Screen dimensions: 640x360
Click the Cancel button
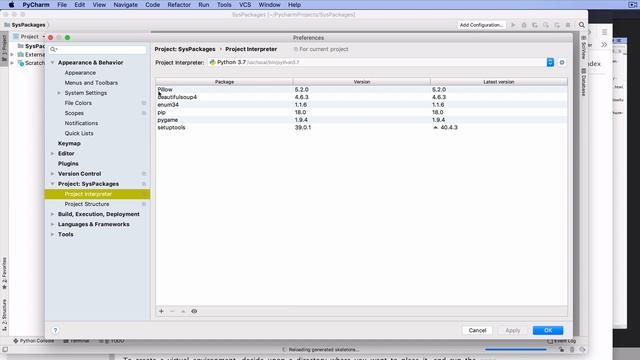pos(477,330)
